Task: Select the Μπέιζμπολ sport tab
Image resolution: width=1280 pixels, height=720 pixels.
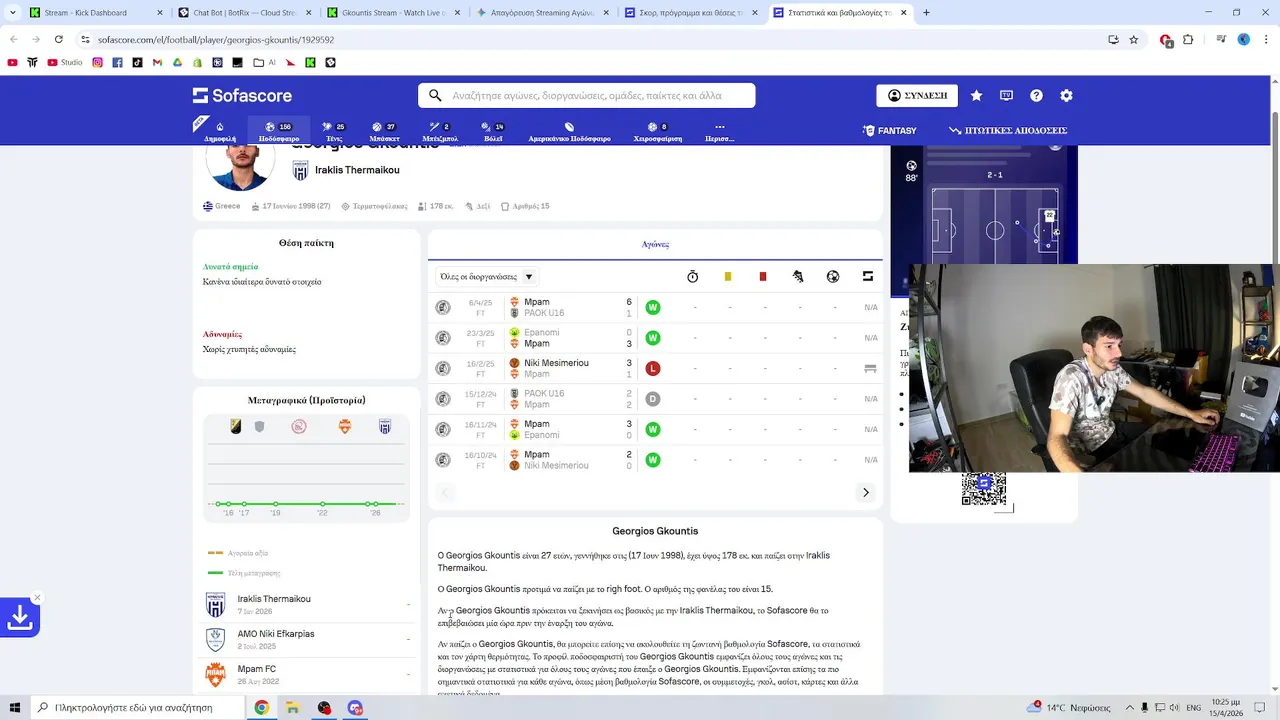Action: click(440, 131)
